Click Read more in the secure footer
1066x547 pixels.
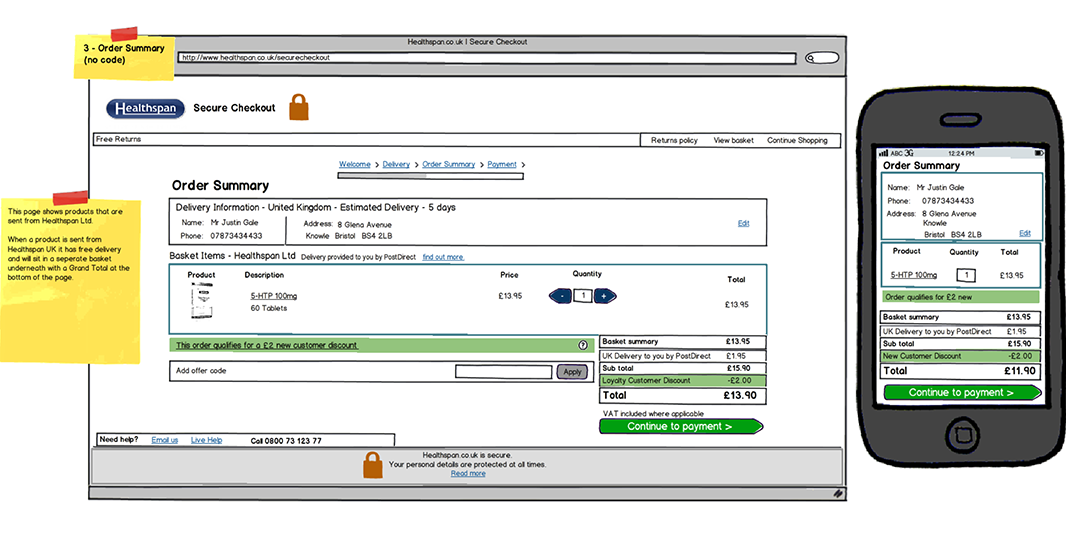[x=468, y=474]
